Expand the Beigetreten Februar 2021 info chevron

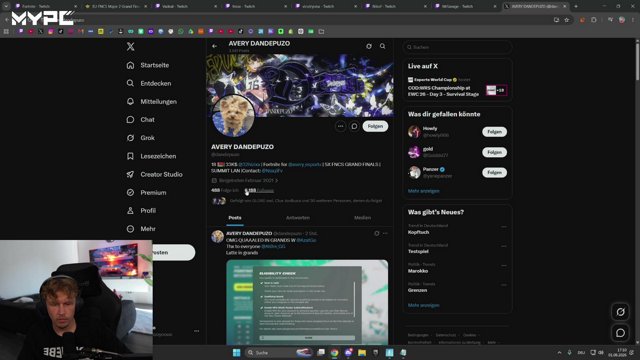tap(276, 180)
